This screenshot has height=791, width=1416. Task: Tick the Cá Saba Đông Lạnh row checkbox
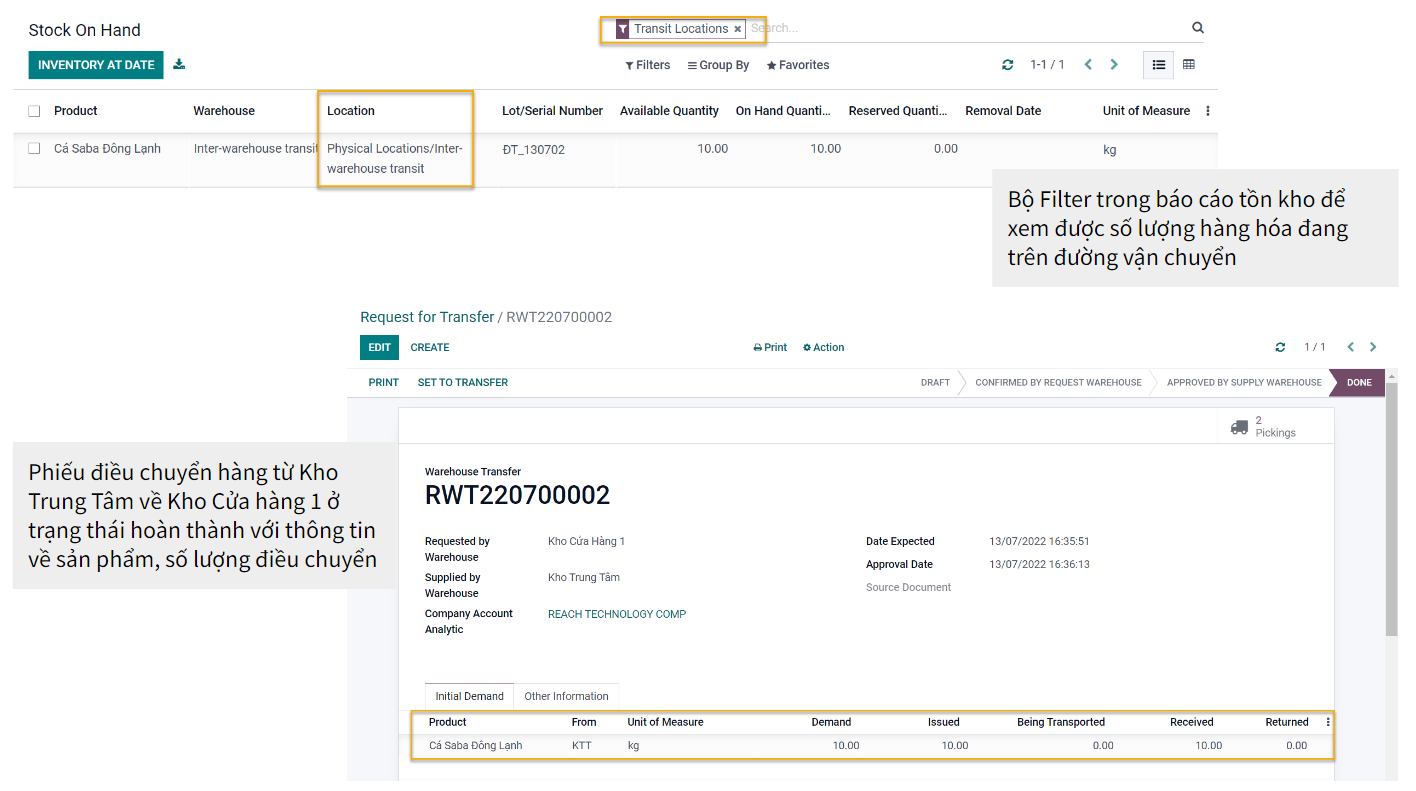click(x=34, y=148)
